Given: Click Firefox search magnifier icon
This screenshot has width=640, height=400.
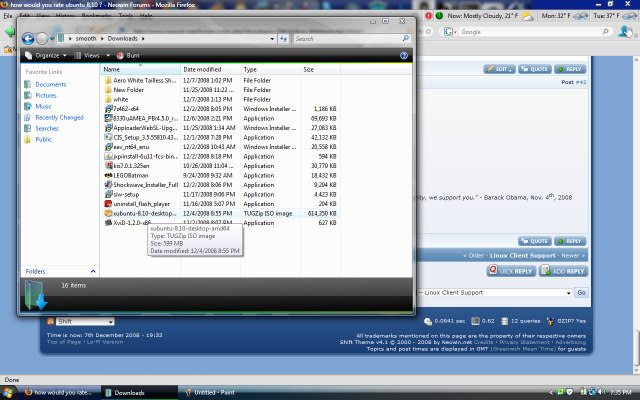Looking at the screenshot, I should (606, 32).
